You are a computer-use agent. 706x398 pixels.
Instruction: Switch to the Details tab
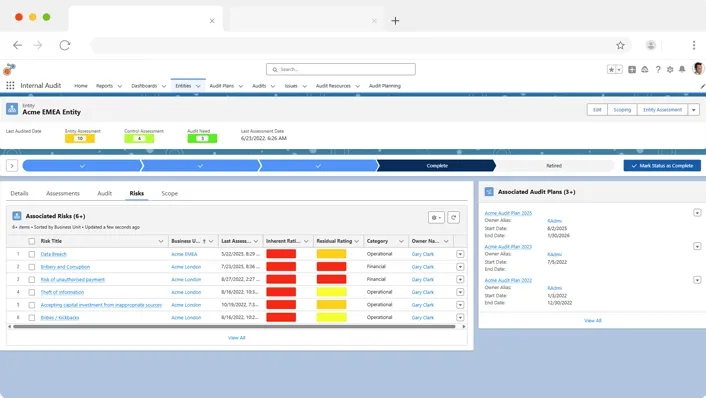[19, 193]
